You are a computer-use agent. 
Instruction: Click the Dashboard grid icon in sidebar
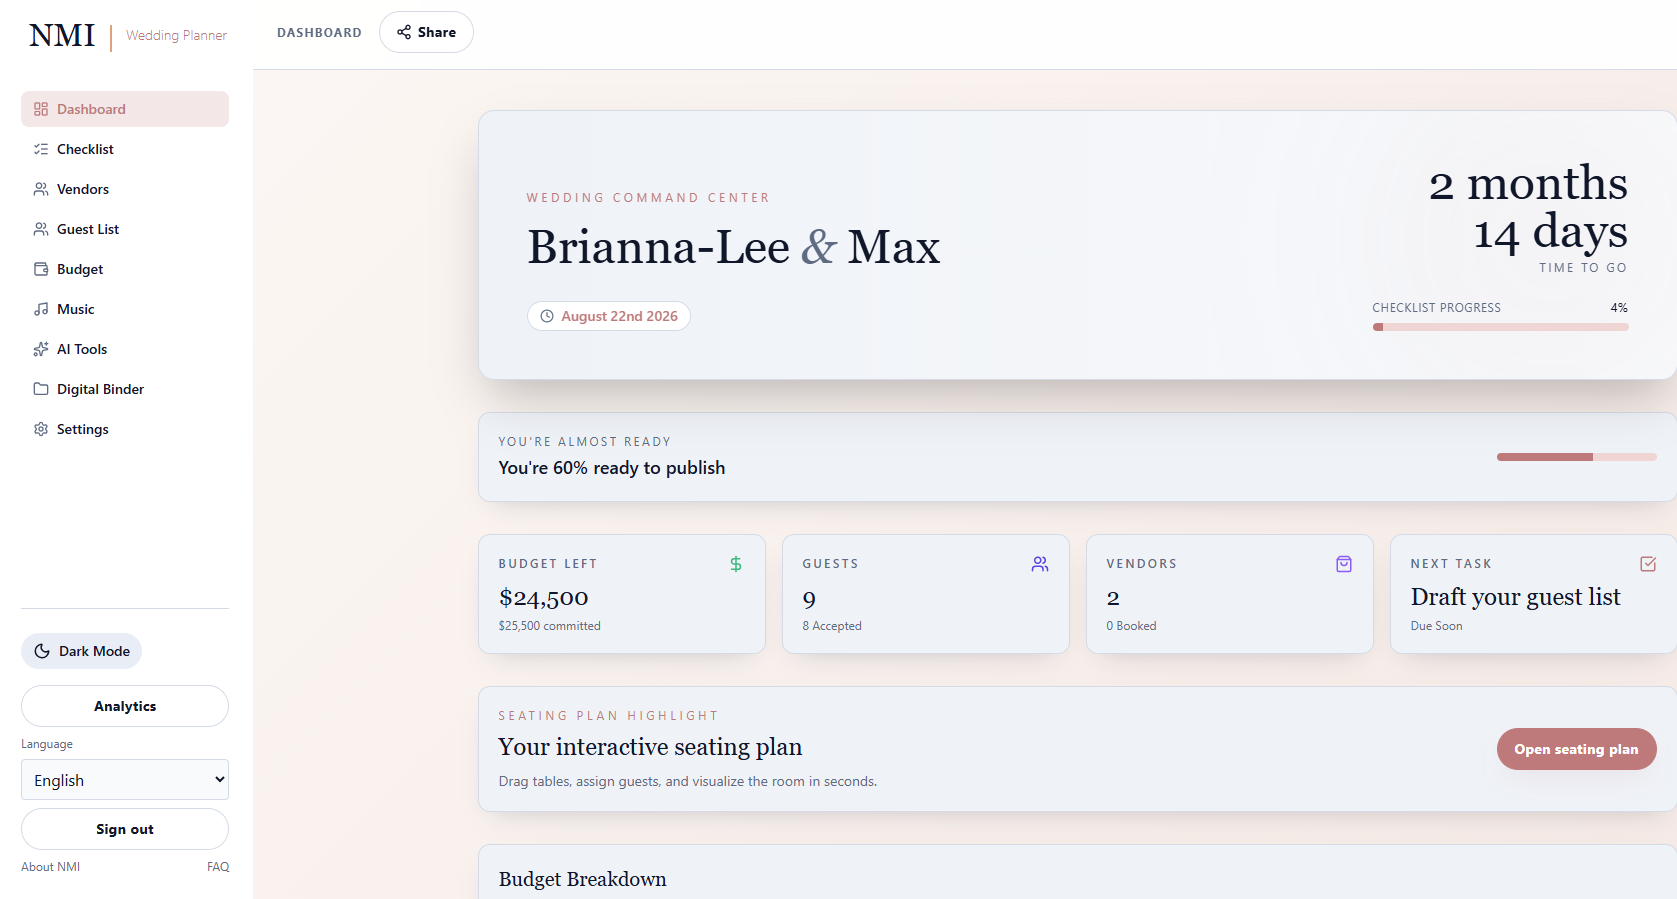point(41,109)
